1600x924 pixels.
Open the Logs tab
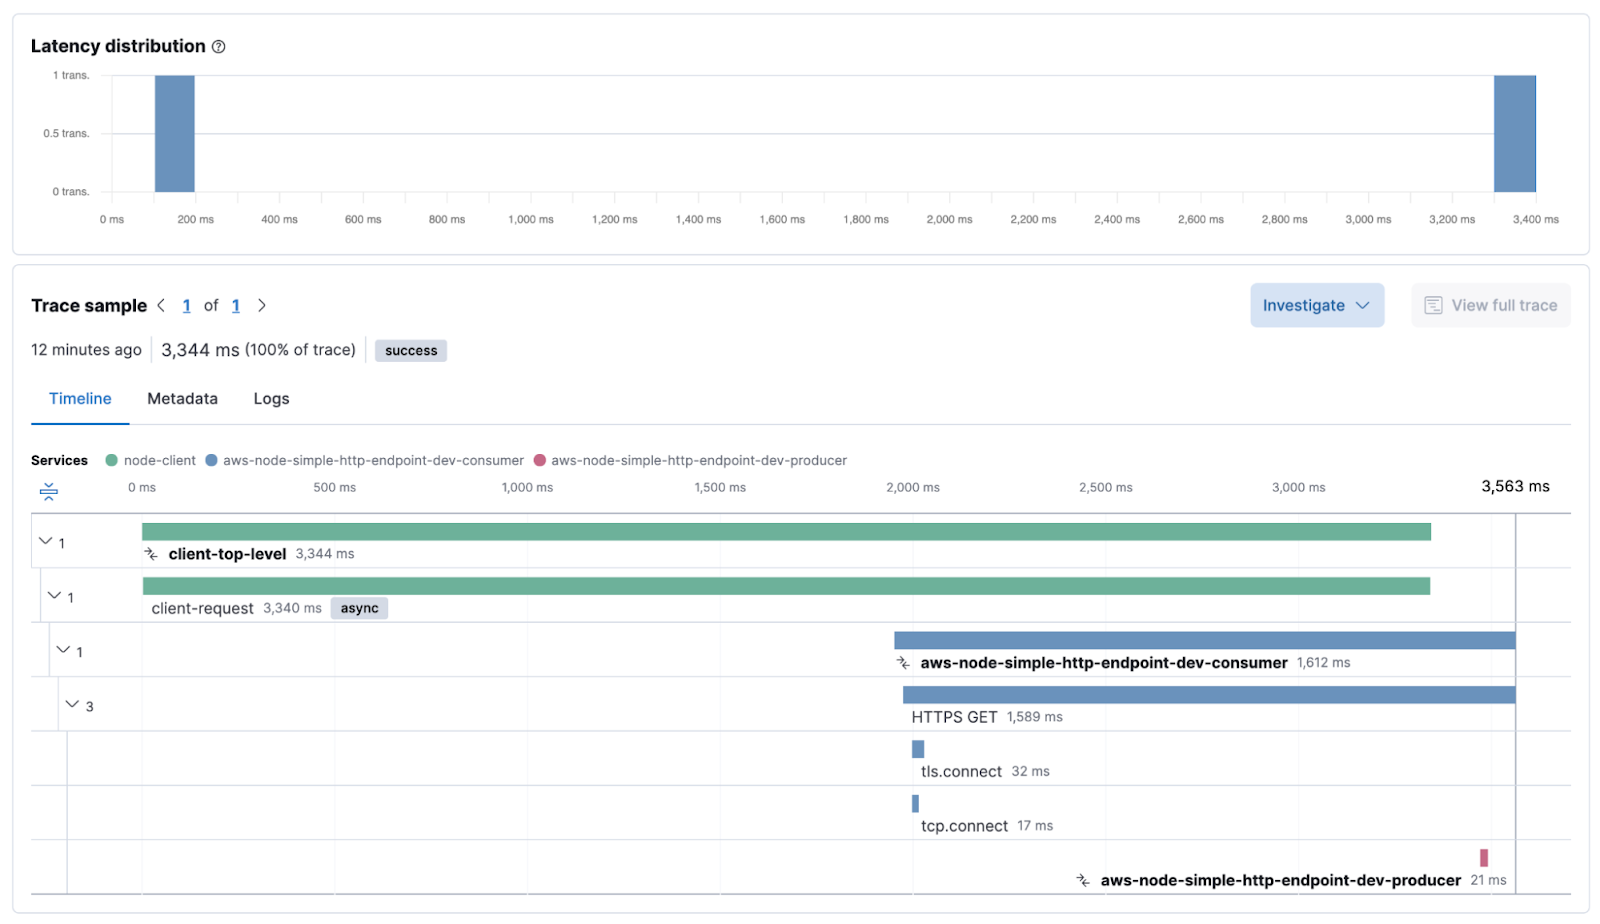click(x=271, y=398)
